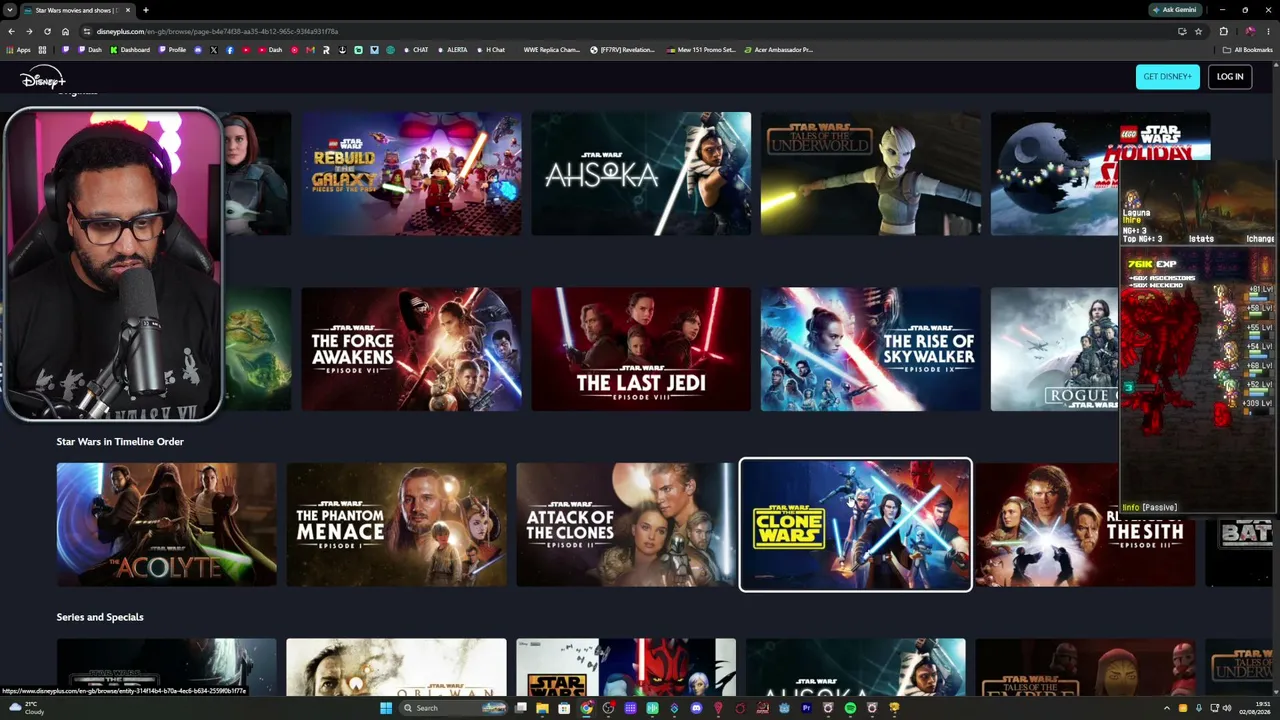Screen dimensions: 1280x720
Task: Open the Dashboard bookmark
Action: [x=130, y=50]
